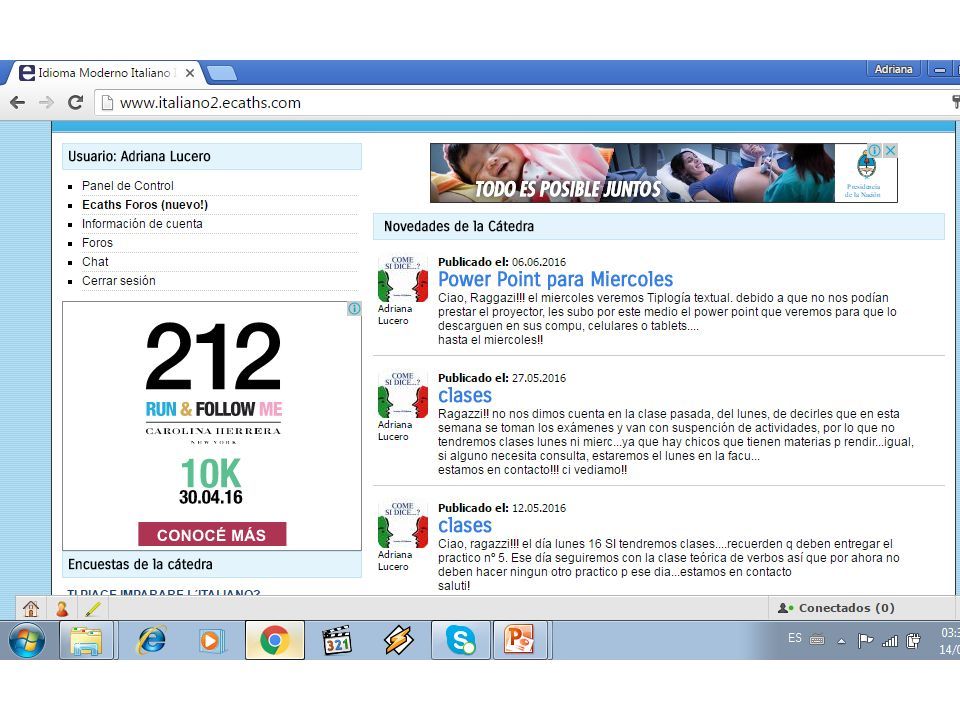Click Adriana Lucero avatar on Power Point post

[x=402, y=280]
